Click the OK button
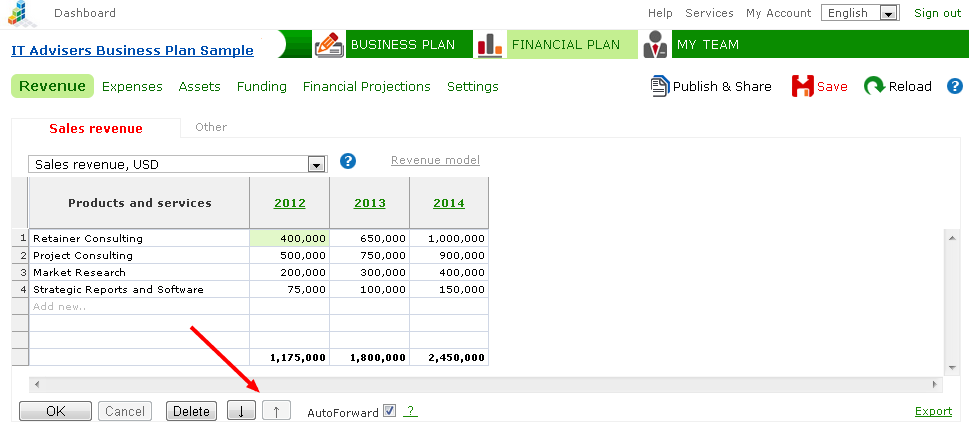Viewport: 969px width, 435px height. 56,411
